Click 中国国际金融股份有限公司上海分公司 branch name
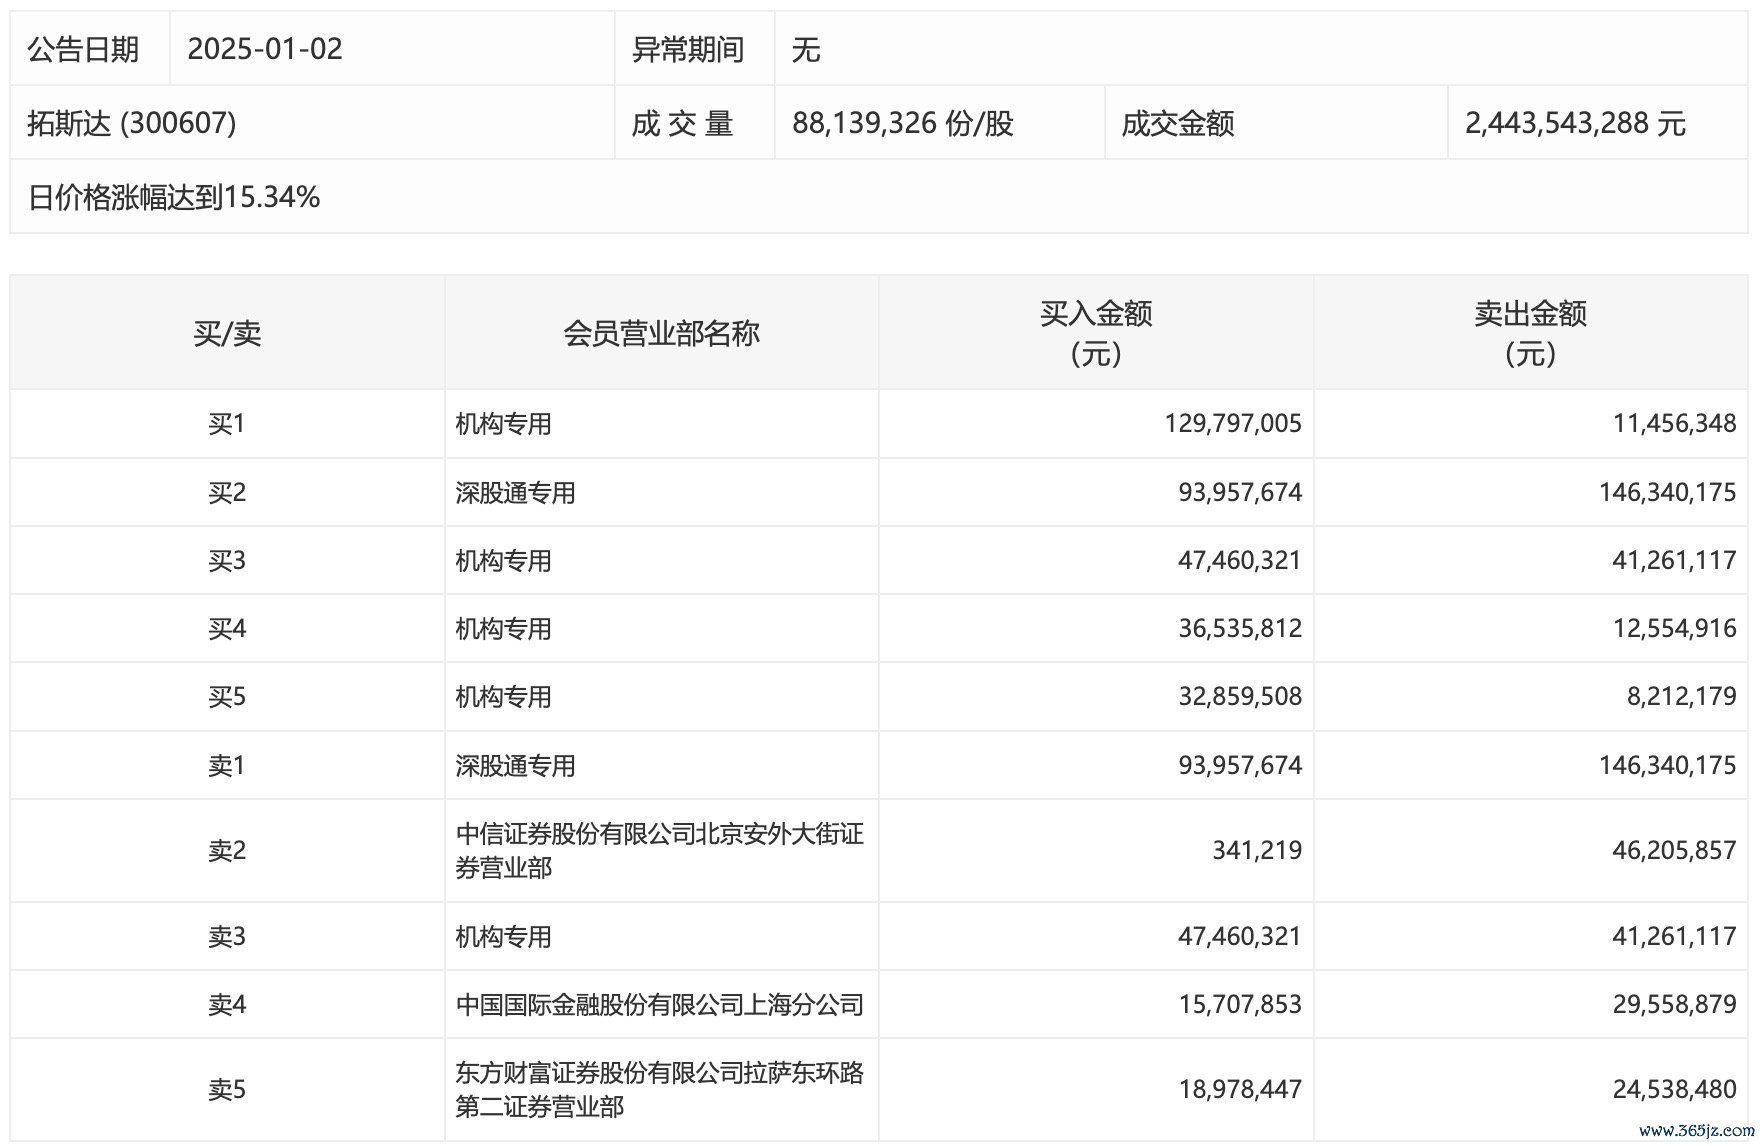 (x=659, y=1005)
